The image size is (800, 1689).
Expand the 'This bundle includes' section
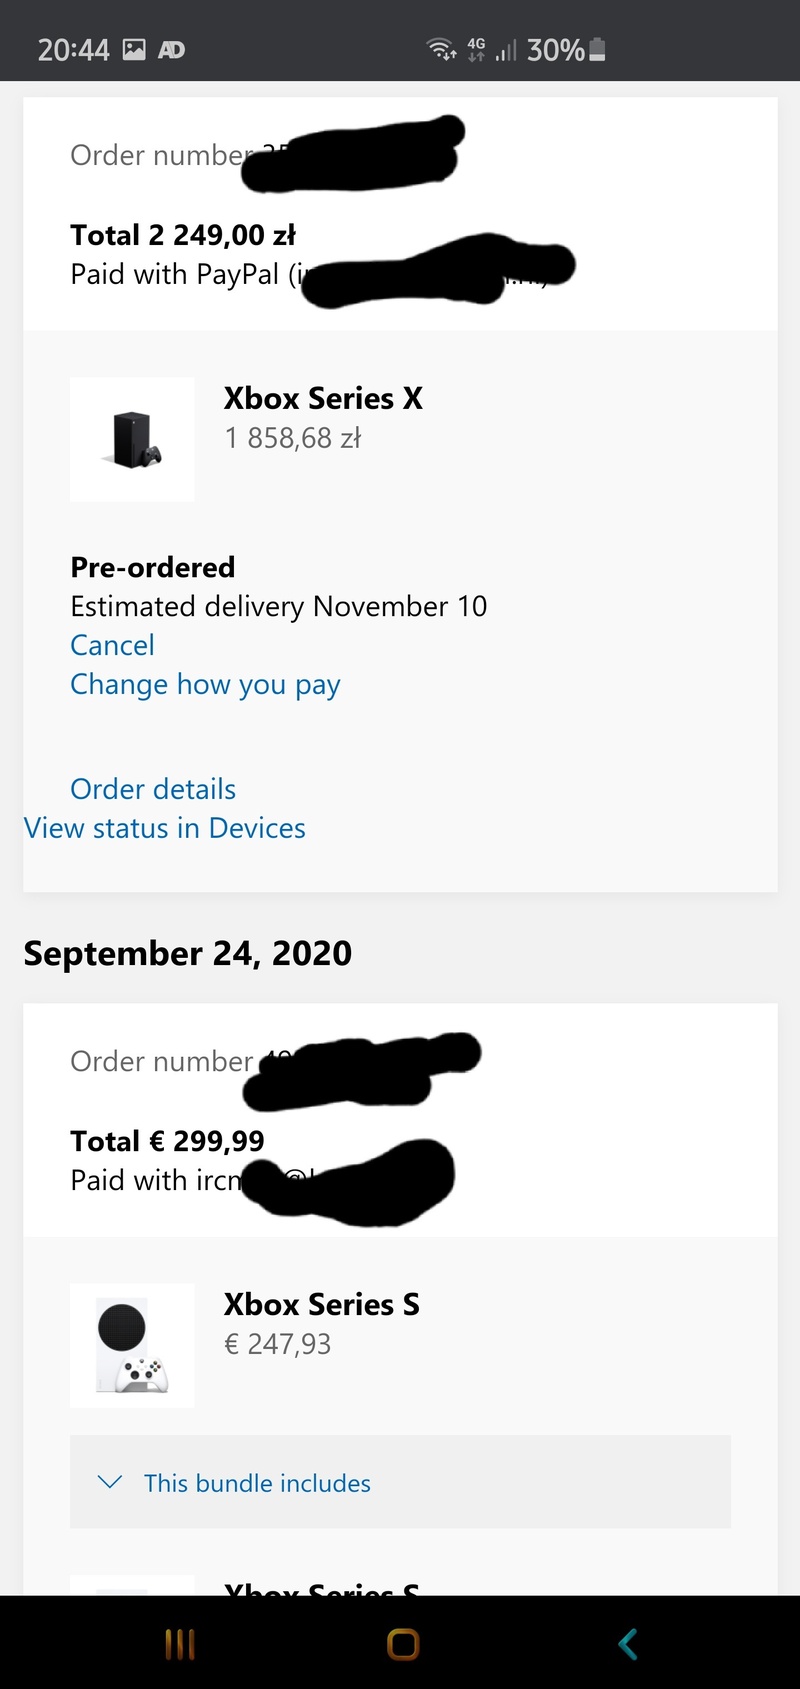pyautogui.click(x=257, y=1483)
